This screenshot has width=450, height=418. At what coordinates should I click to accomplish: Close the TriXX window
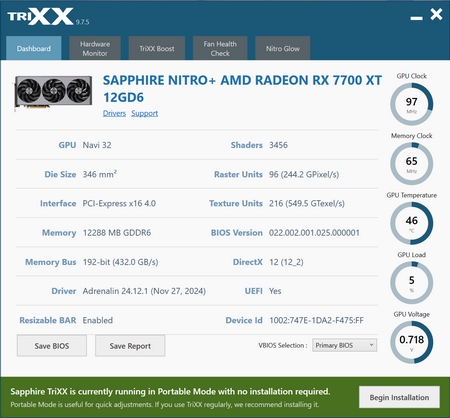tap(436, 14)
